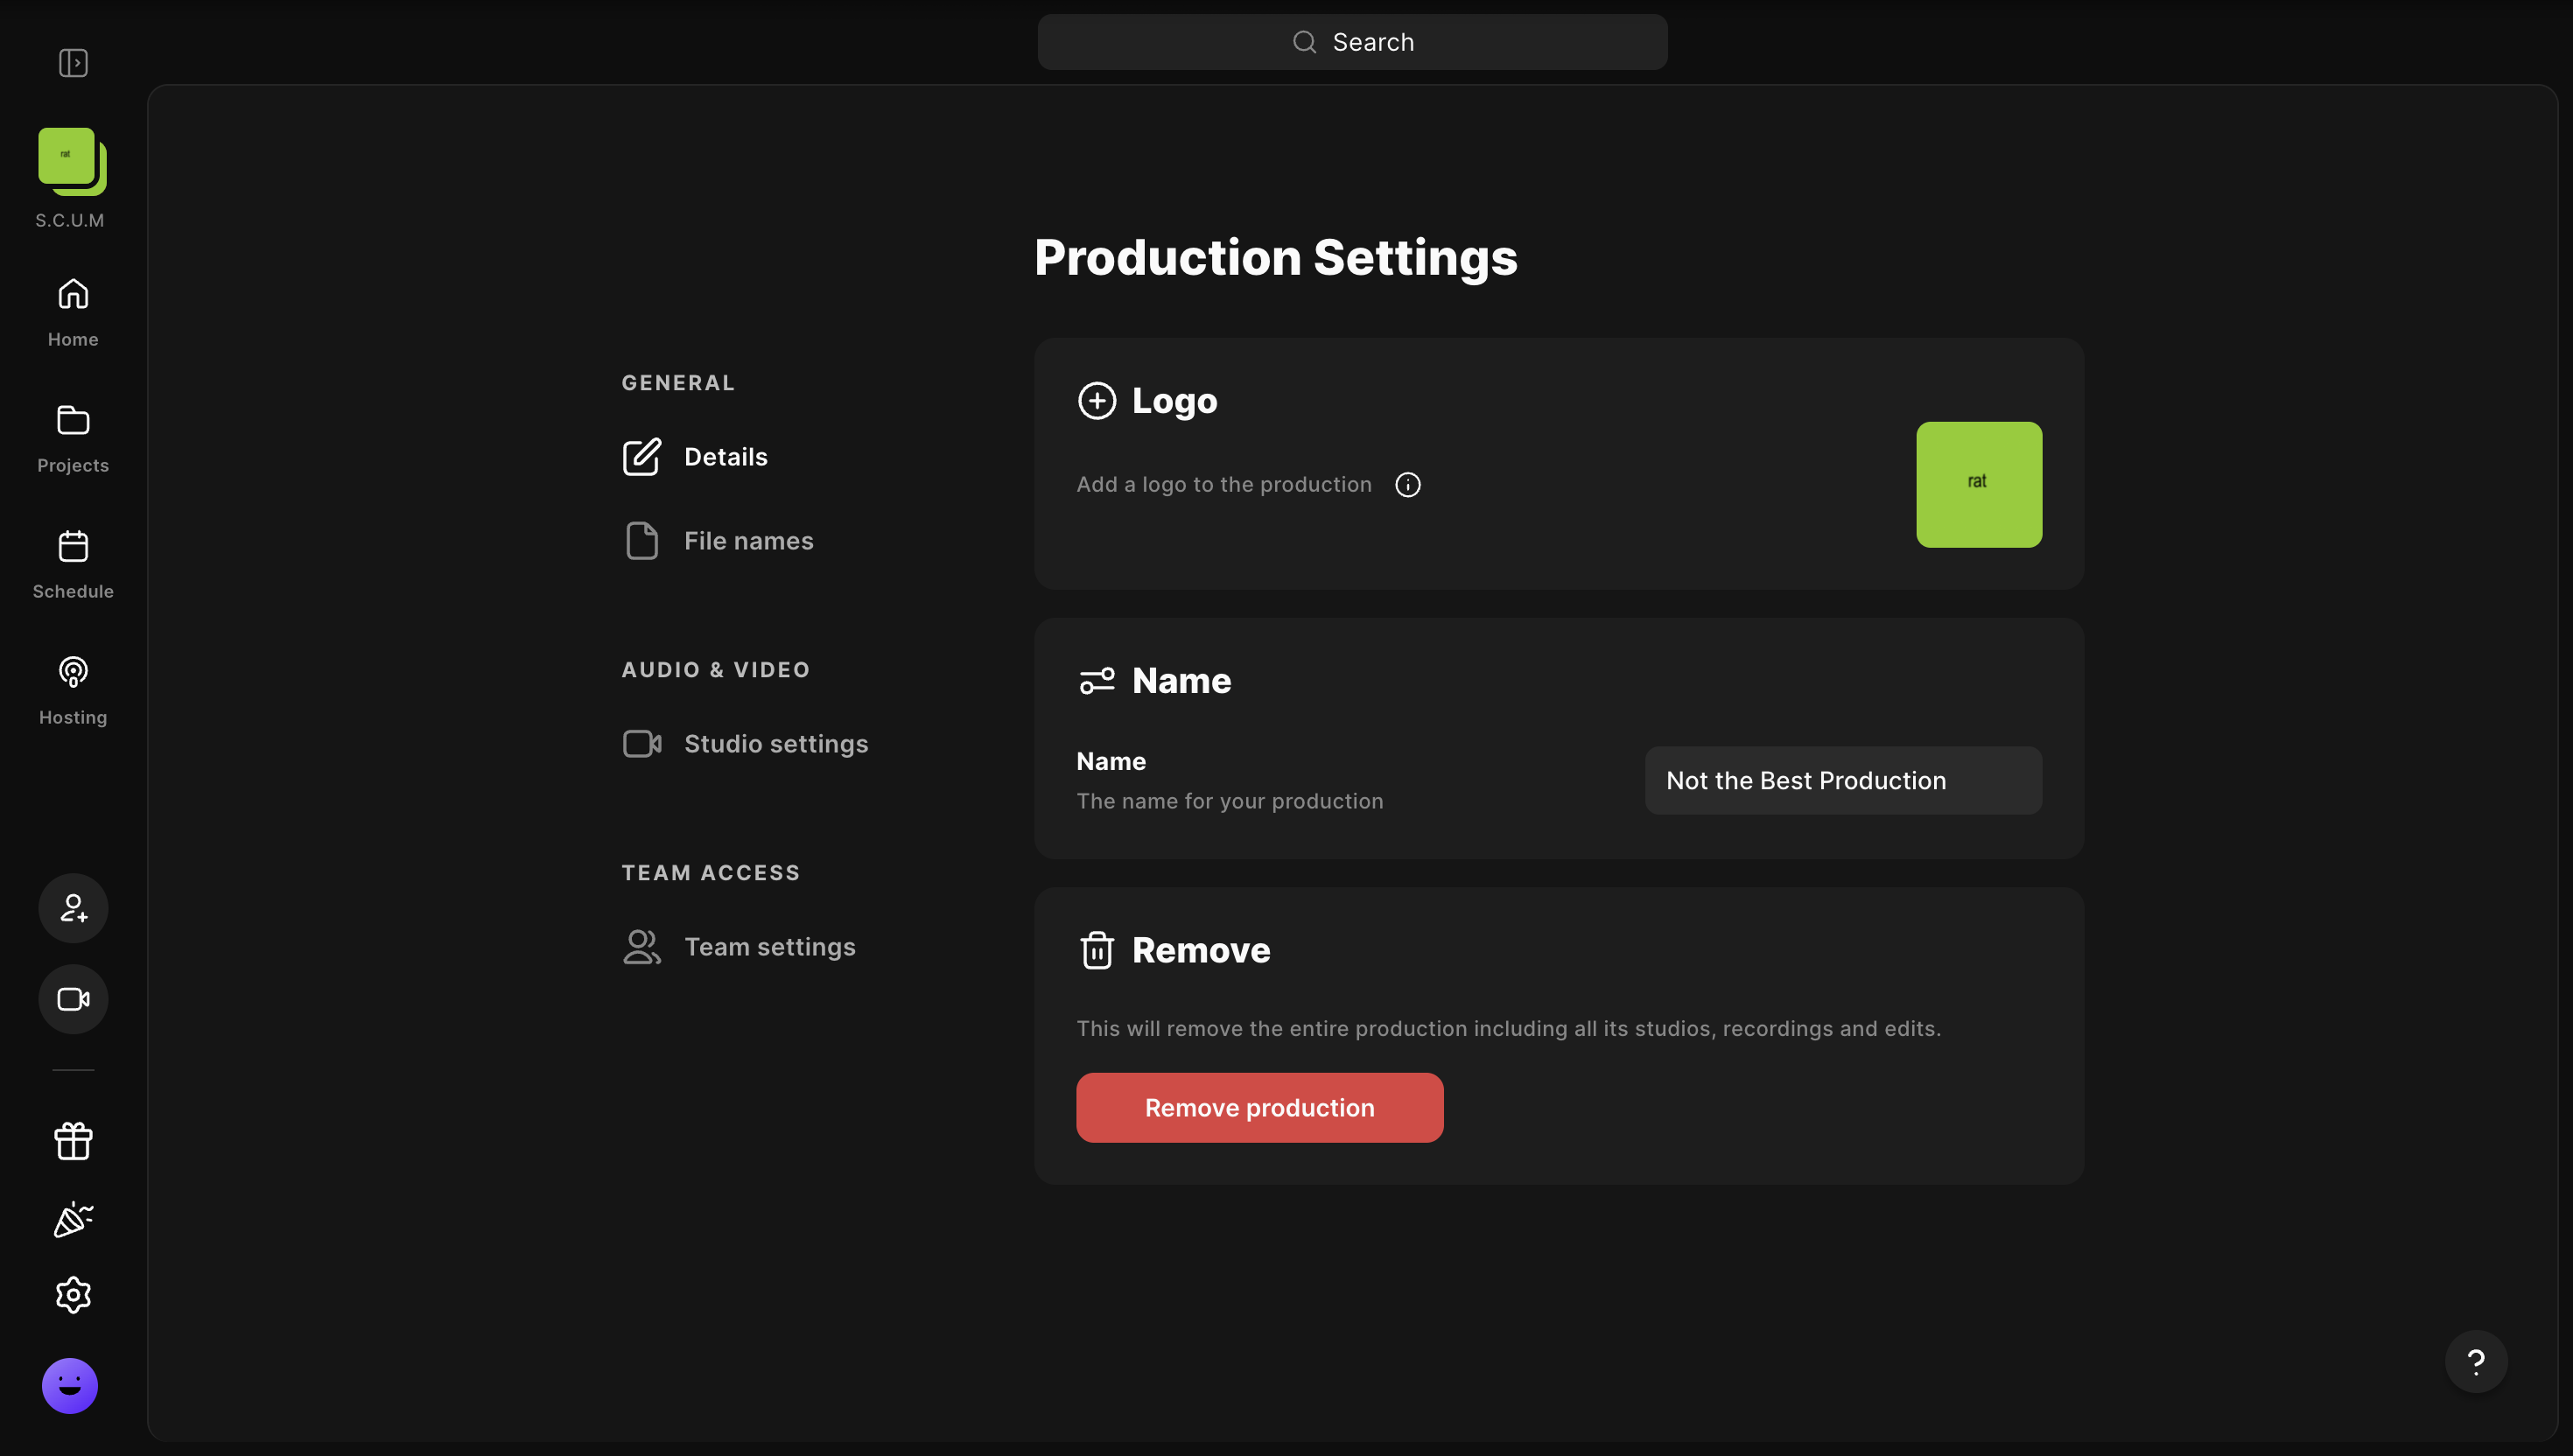The width and height of the screenshot is (2573, 1456).
Task: Open the Projects folder icon
Action: (x=73, y=438)
